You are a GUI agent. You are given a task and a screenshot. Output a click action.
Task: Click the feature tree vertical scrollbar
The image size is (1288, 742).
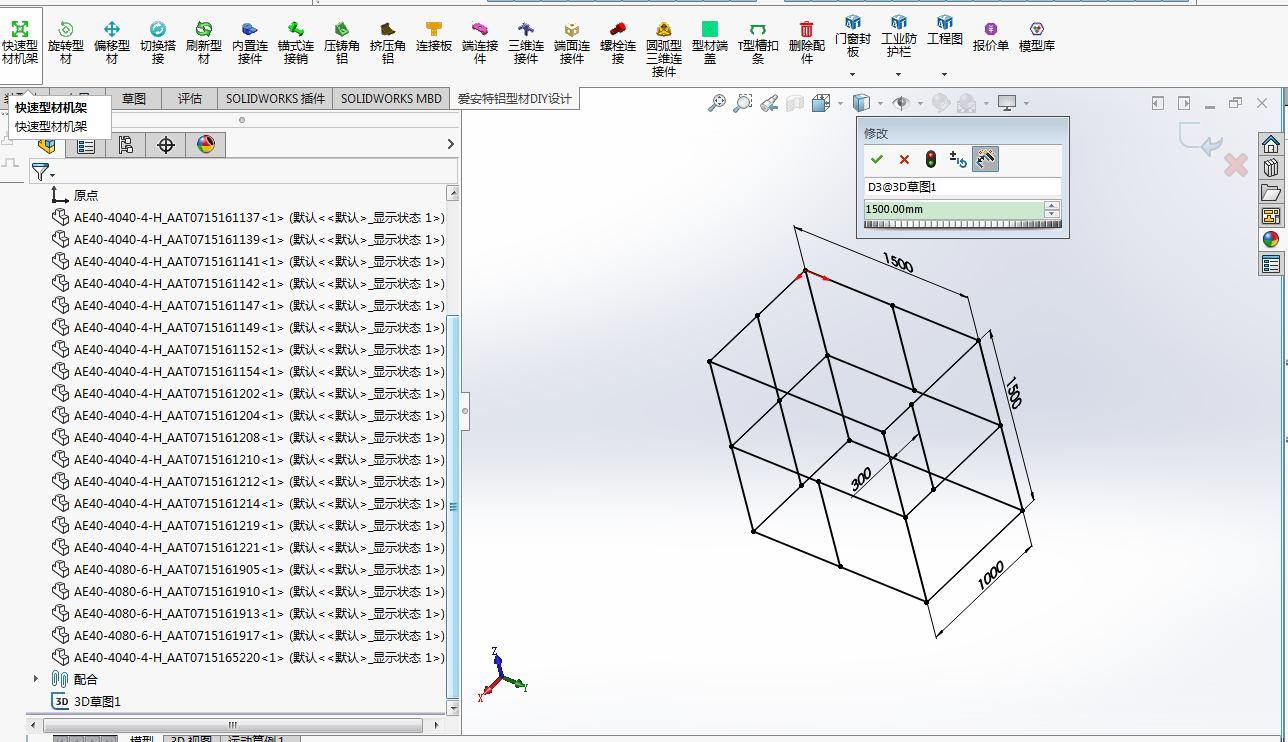coord(453,508)
